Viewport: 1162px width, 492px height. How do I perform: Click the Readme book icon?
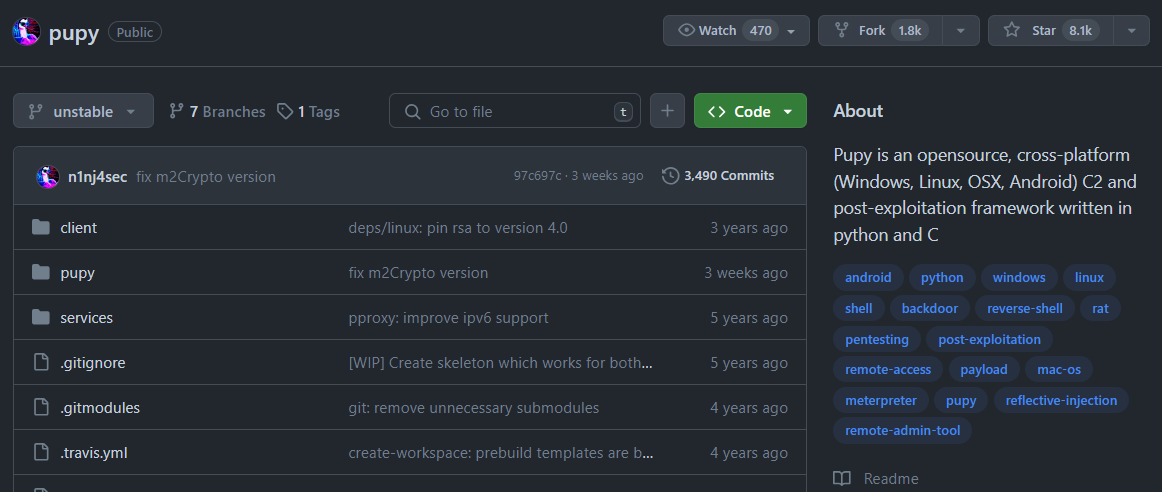[x=842, y=479]
